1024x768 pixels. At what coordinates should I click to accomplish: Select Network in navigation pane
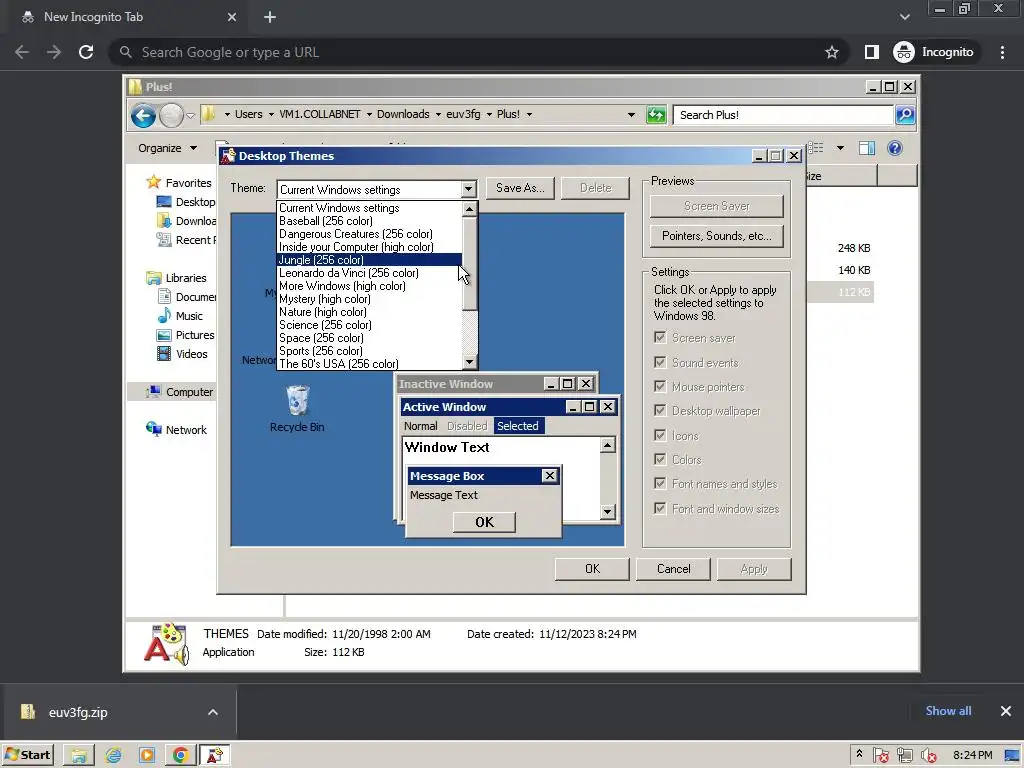(x=185, y=430)
